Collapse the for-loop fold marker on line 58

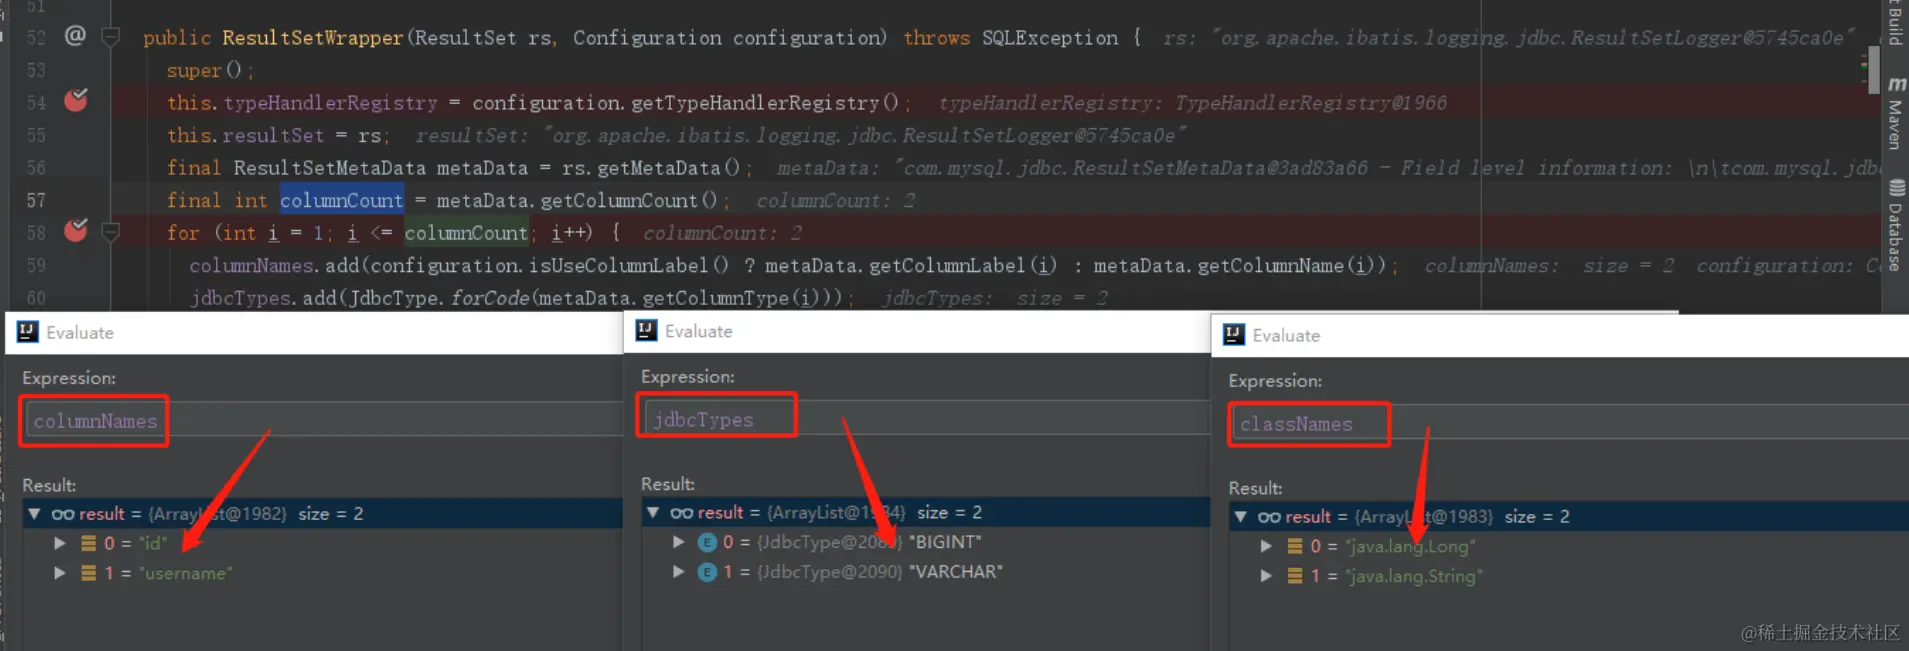[x=111, y=233]
